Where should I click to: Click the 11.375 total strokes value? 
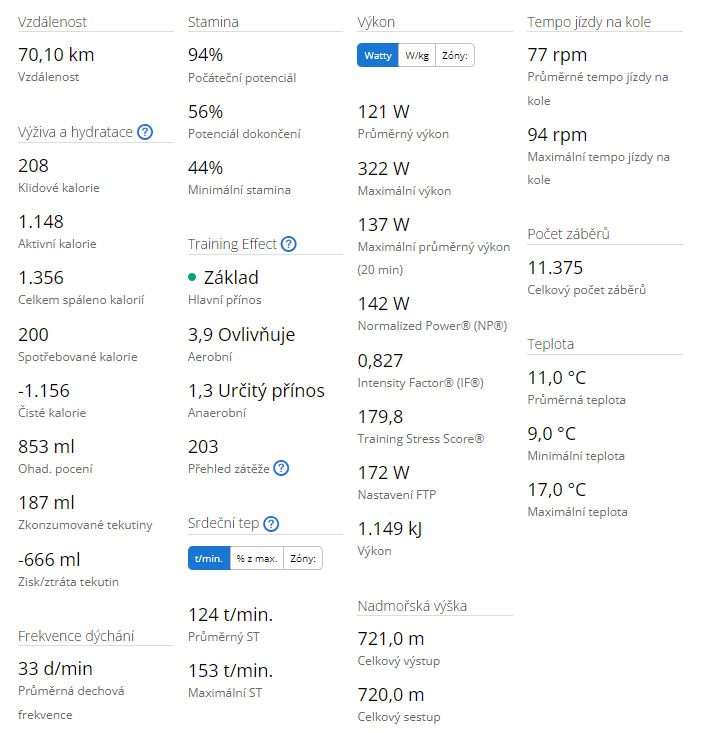(555, 267)
